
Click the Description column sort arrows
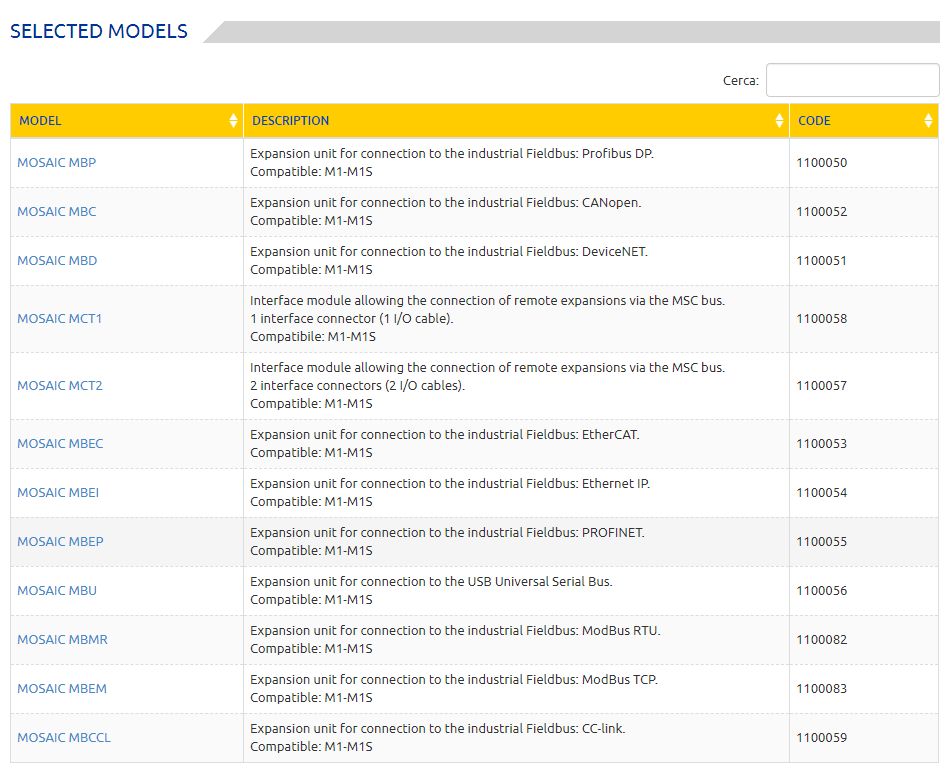click(x=779, y=121)
